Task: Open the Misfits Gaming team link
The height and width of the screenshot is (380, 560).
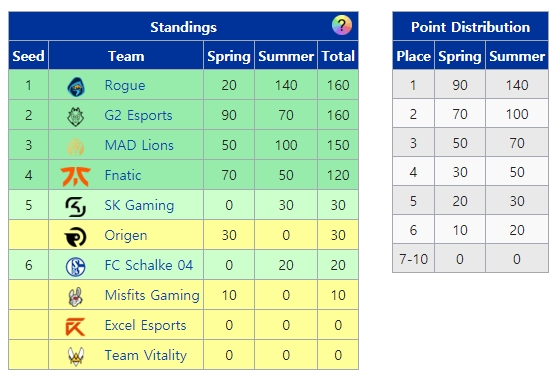Action: pyautogui.click(x=152, y=295)
